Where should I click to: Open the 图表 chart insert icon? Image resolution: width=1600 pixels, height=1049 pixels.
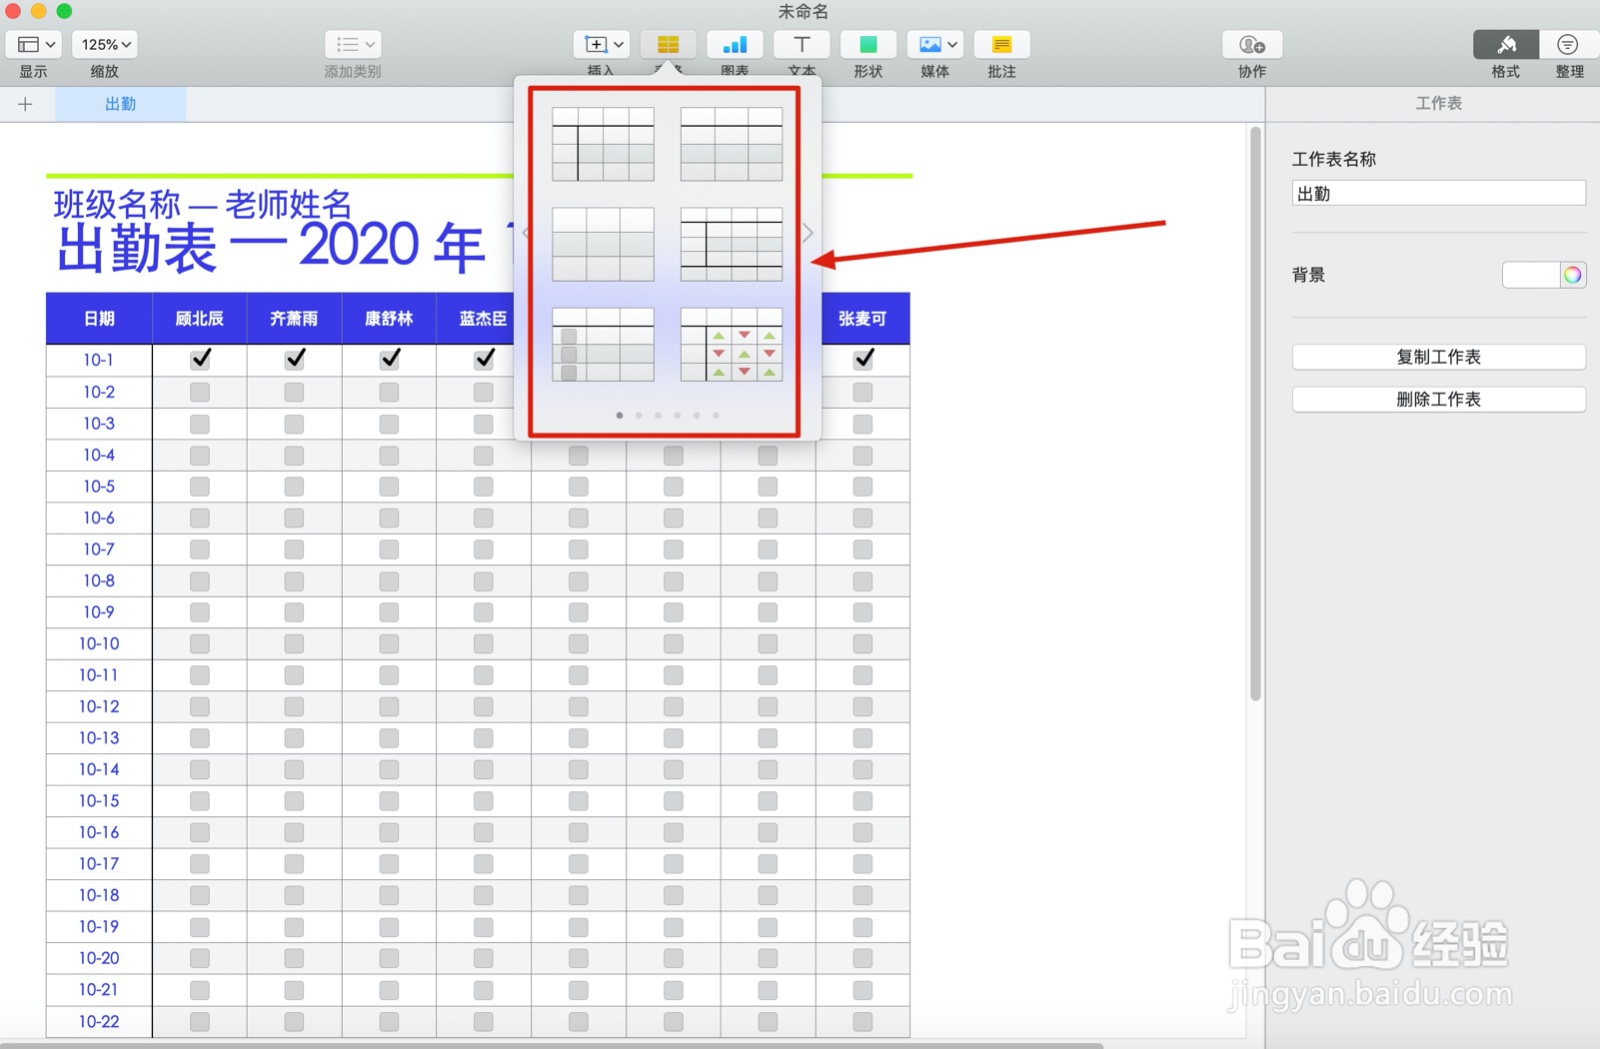(x=735, y=44)
